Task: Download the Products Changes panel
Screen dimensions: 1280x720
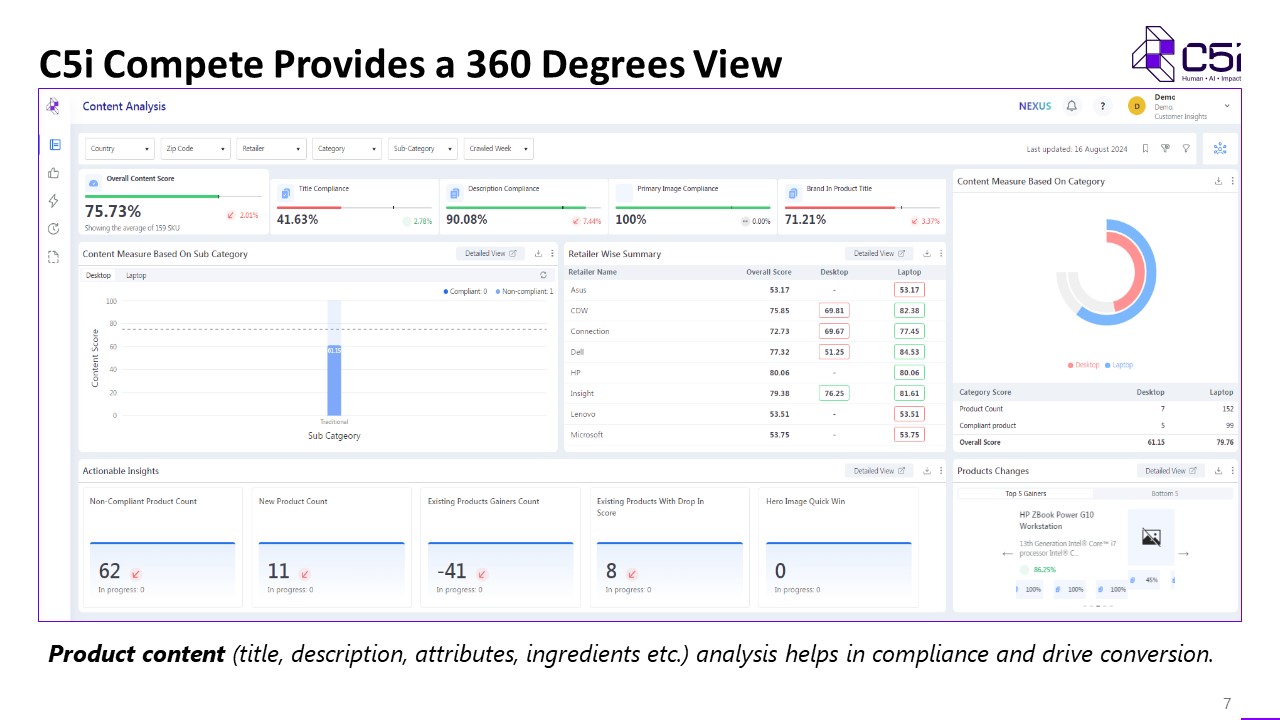Action: 1218,471
